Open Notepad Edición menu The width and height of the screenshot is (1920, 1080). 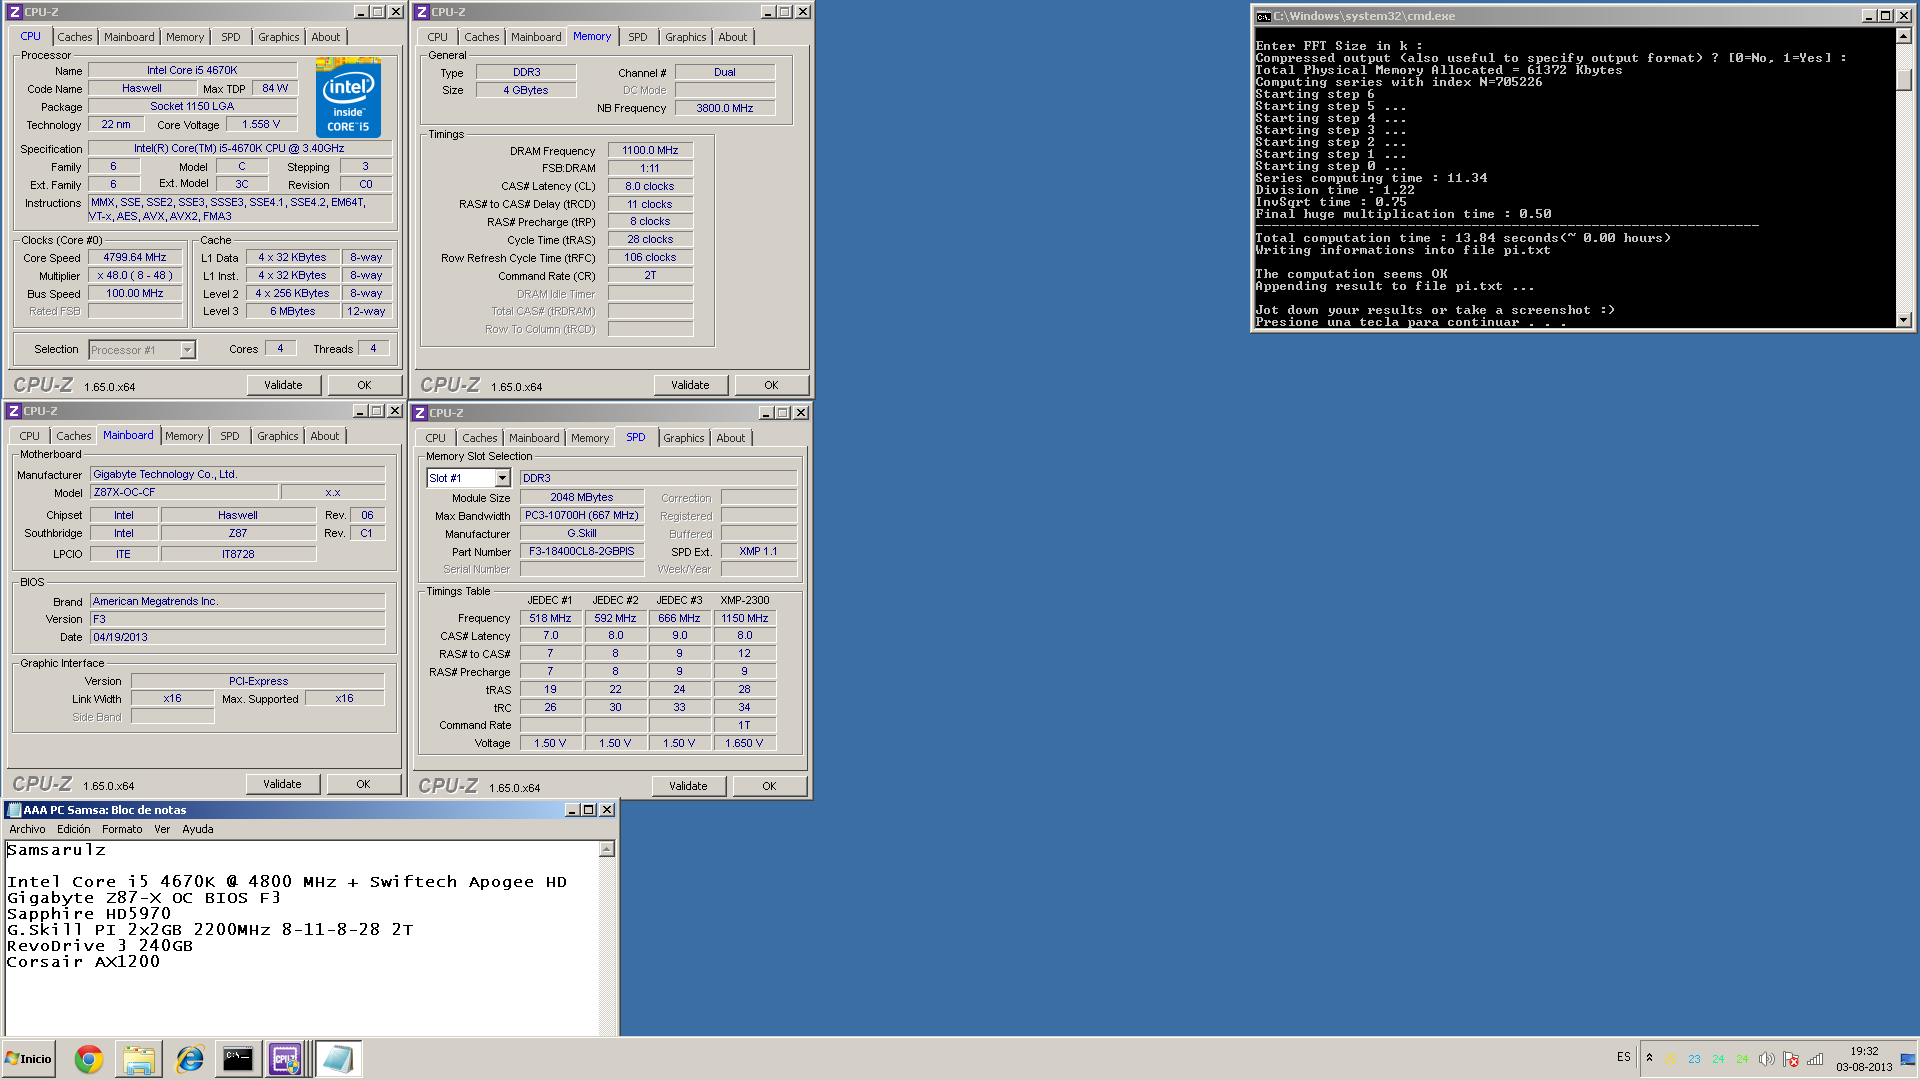point(73,829)
